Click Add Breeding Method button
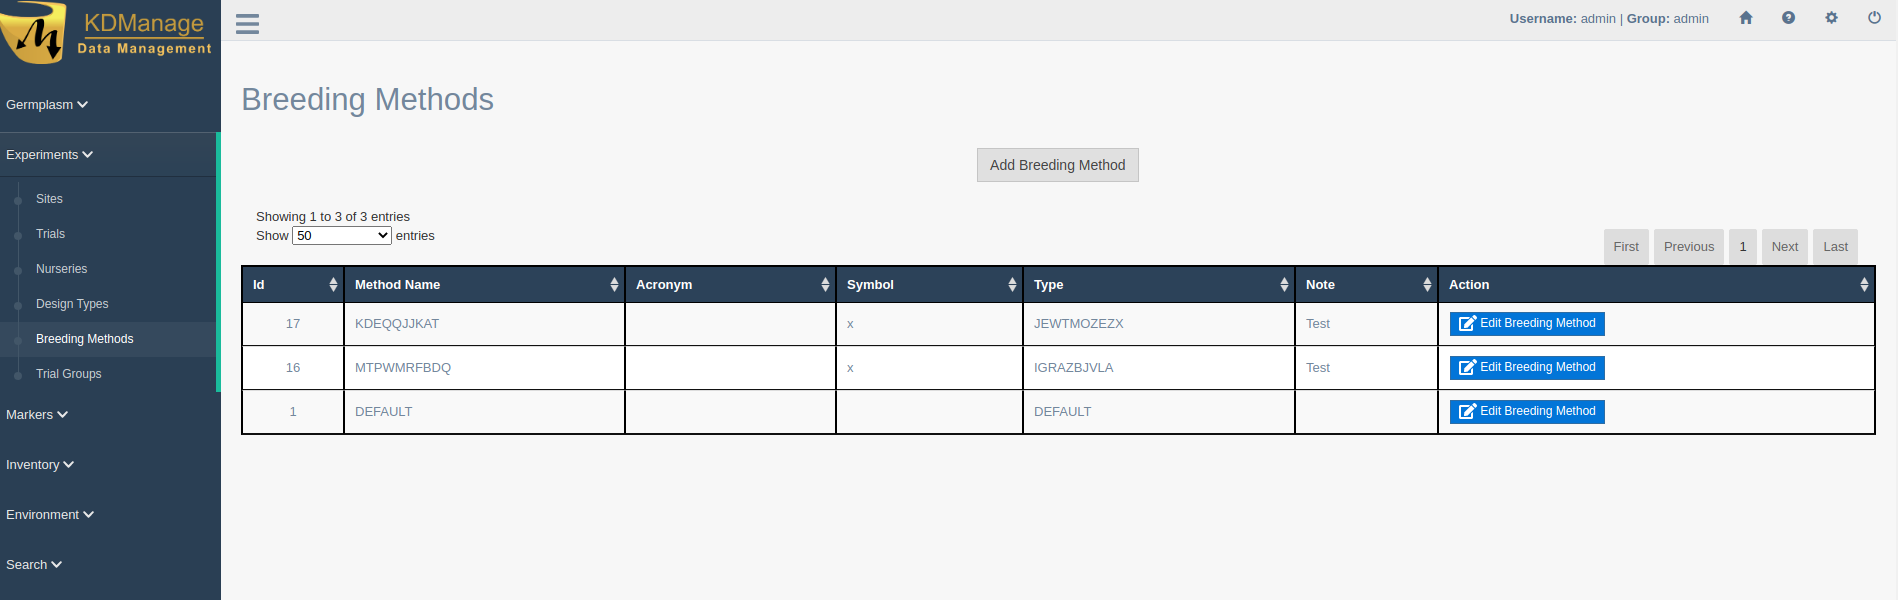Viewport: 1898px width, 600px height. point(1057,165)
